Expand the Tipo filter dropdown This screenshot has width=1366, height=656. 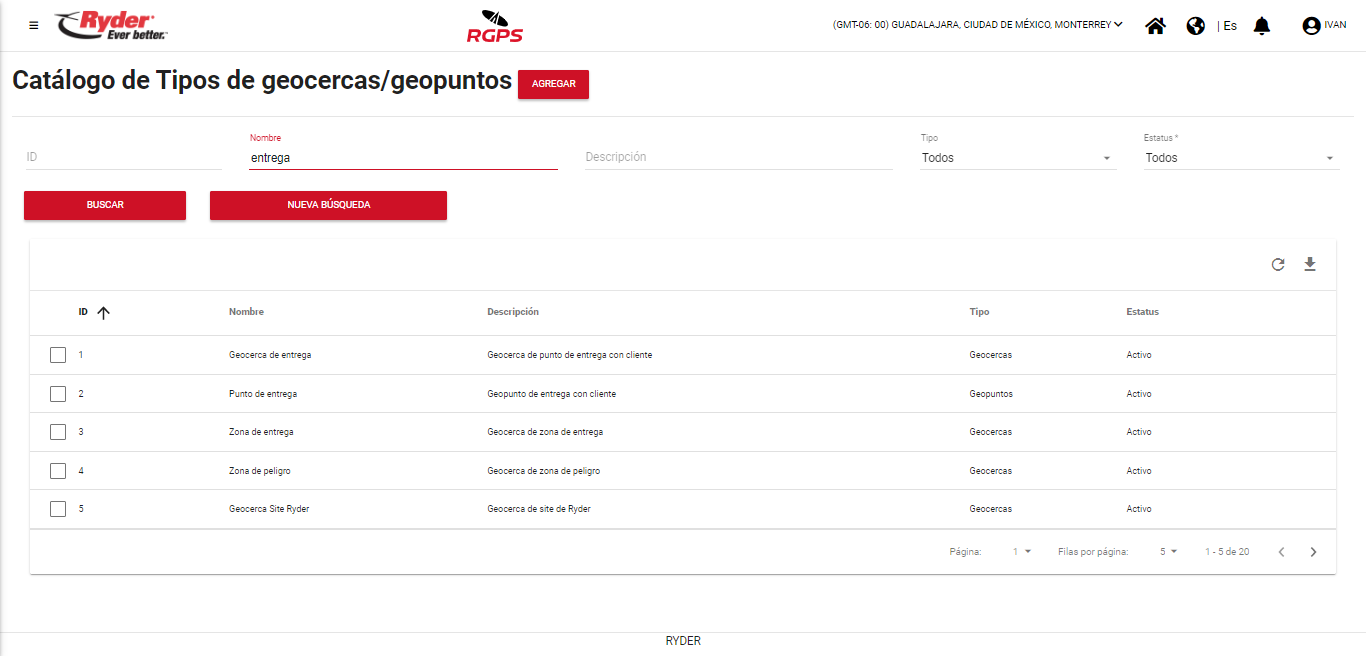click(x=1017, y=158)
